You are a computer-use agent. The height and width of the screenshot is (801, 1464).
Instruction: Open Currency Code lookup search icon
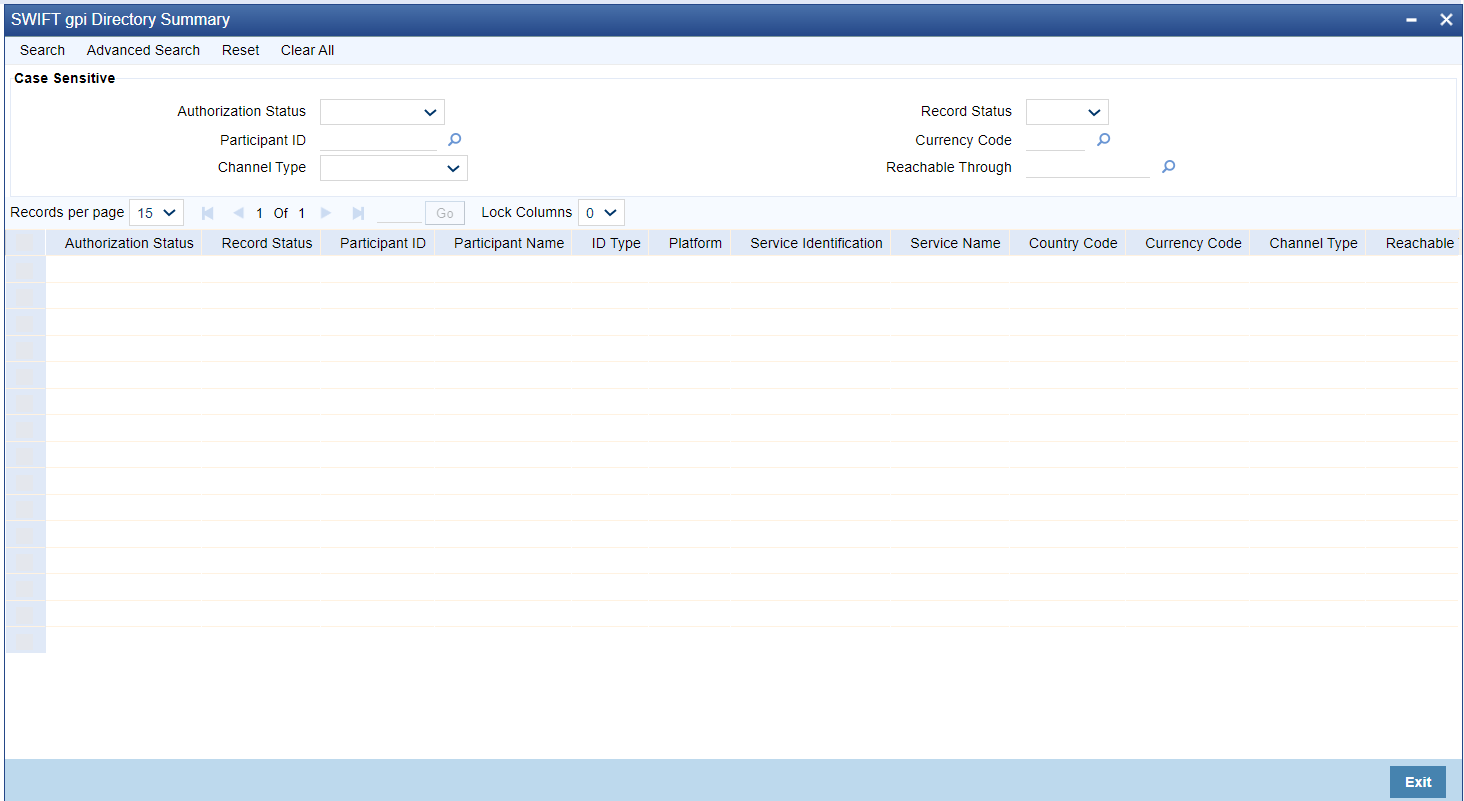pyautogui.click(x=1103, y=140)
